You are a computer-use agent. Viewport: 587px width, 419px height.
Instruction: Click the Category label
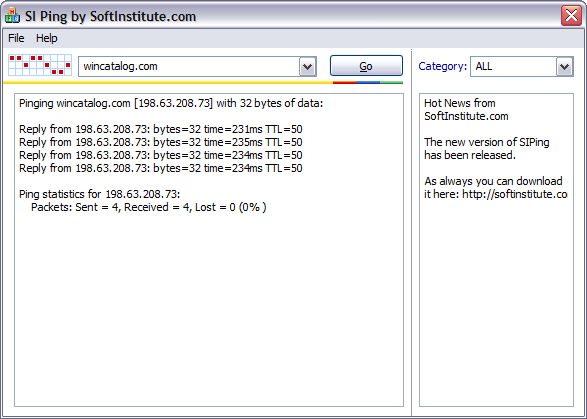(x=442, y=66)
